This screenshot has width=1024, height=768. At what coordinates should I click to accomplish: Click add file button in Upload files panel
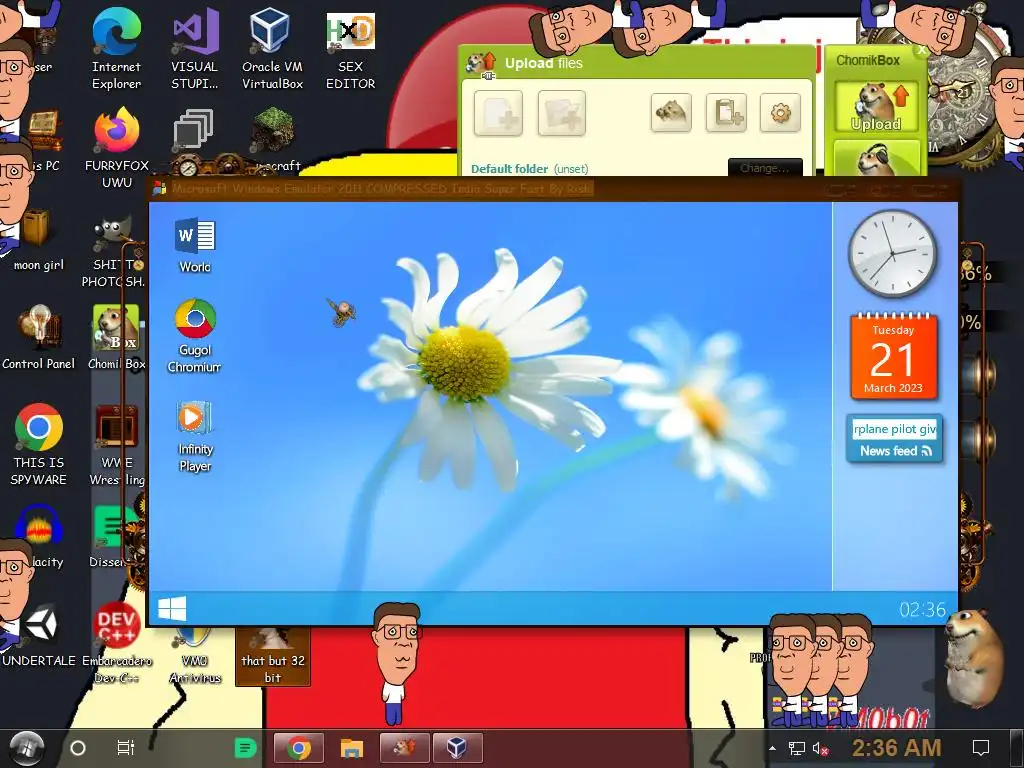point(498,114)
